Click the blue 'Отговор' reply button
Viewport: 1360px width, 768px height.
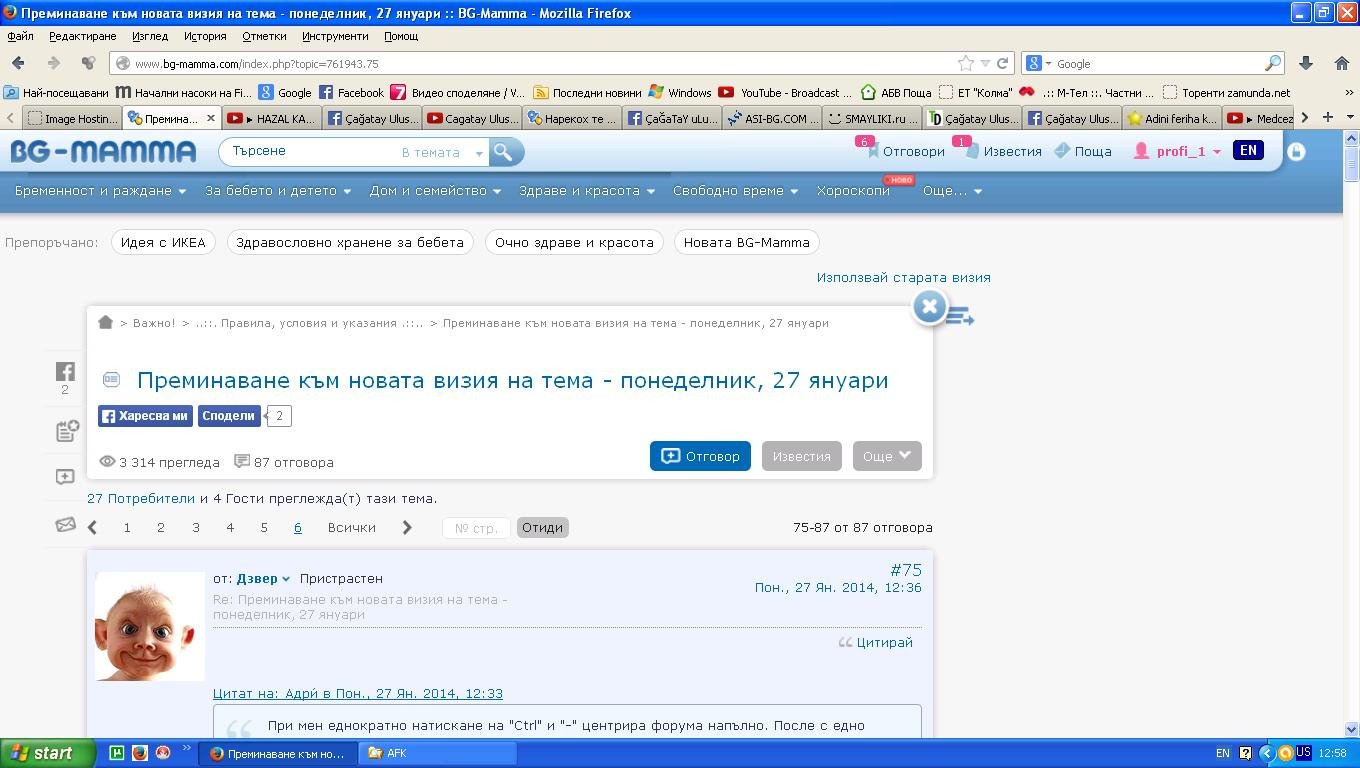point(700,456)
